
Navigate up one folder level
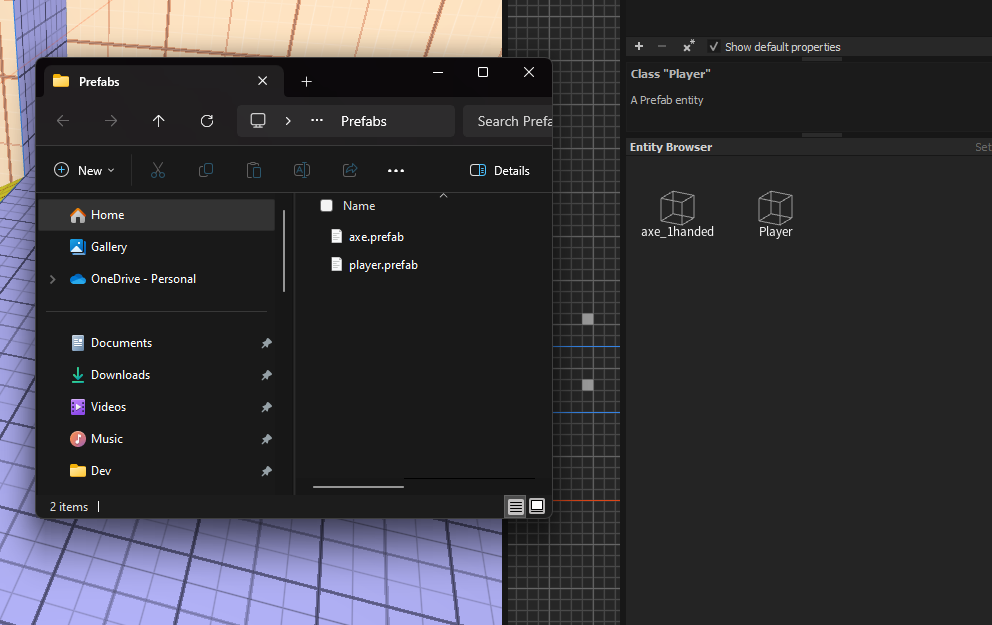[x=158, y=120]
